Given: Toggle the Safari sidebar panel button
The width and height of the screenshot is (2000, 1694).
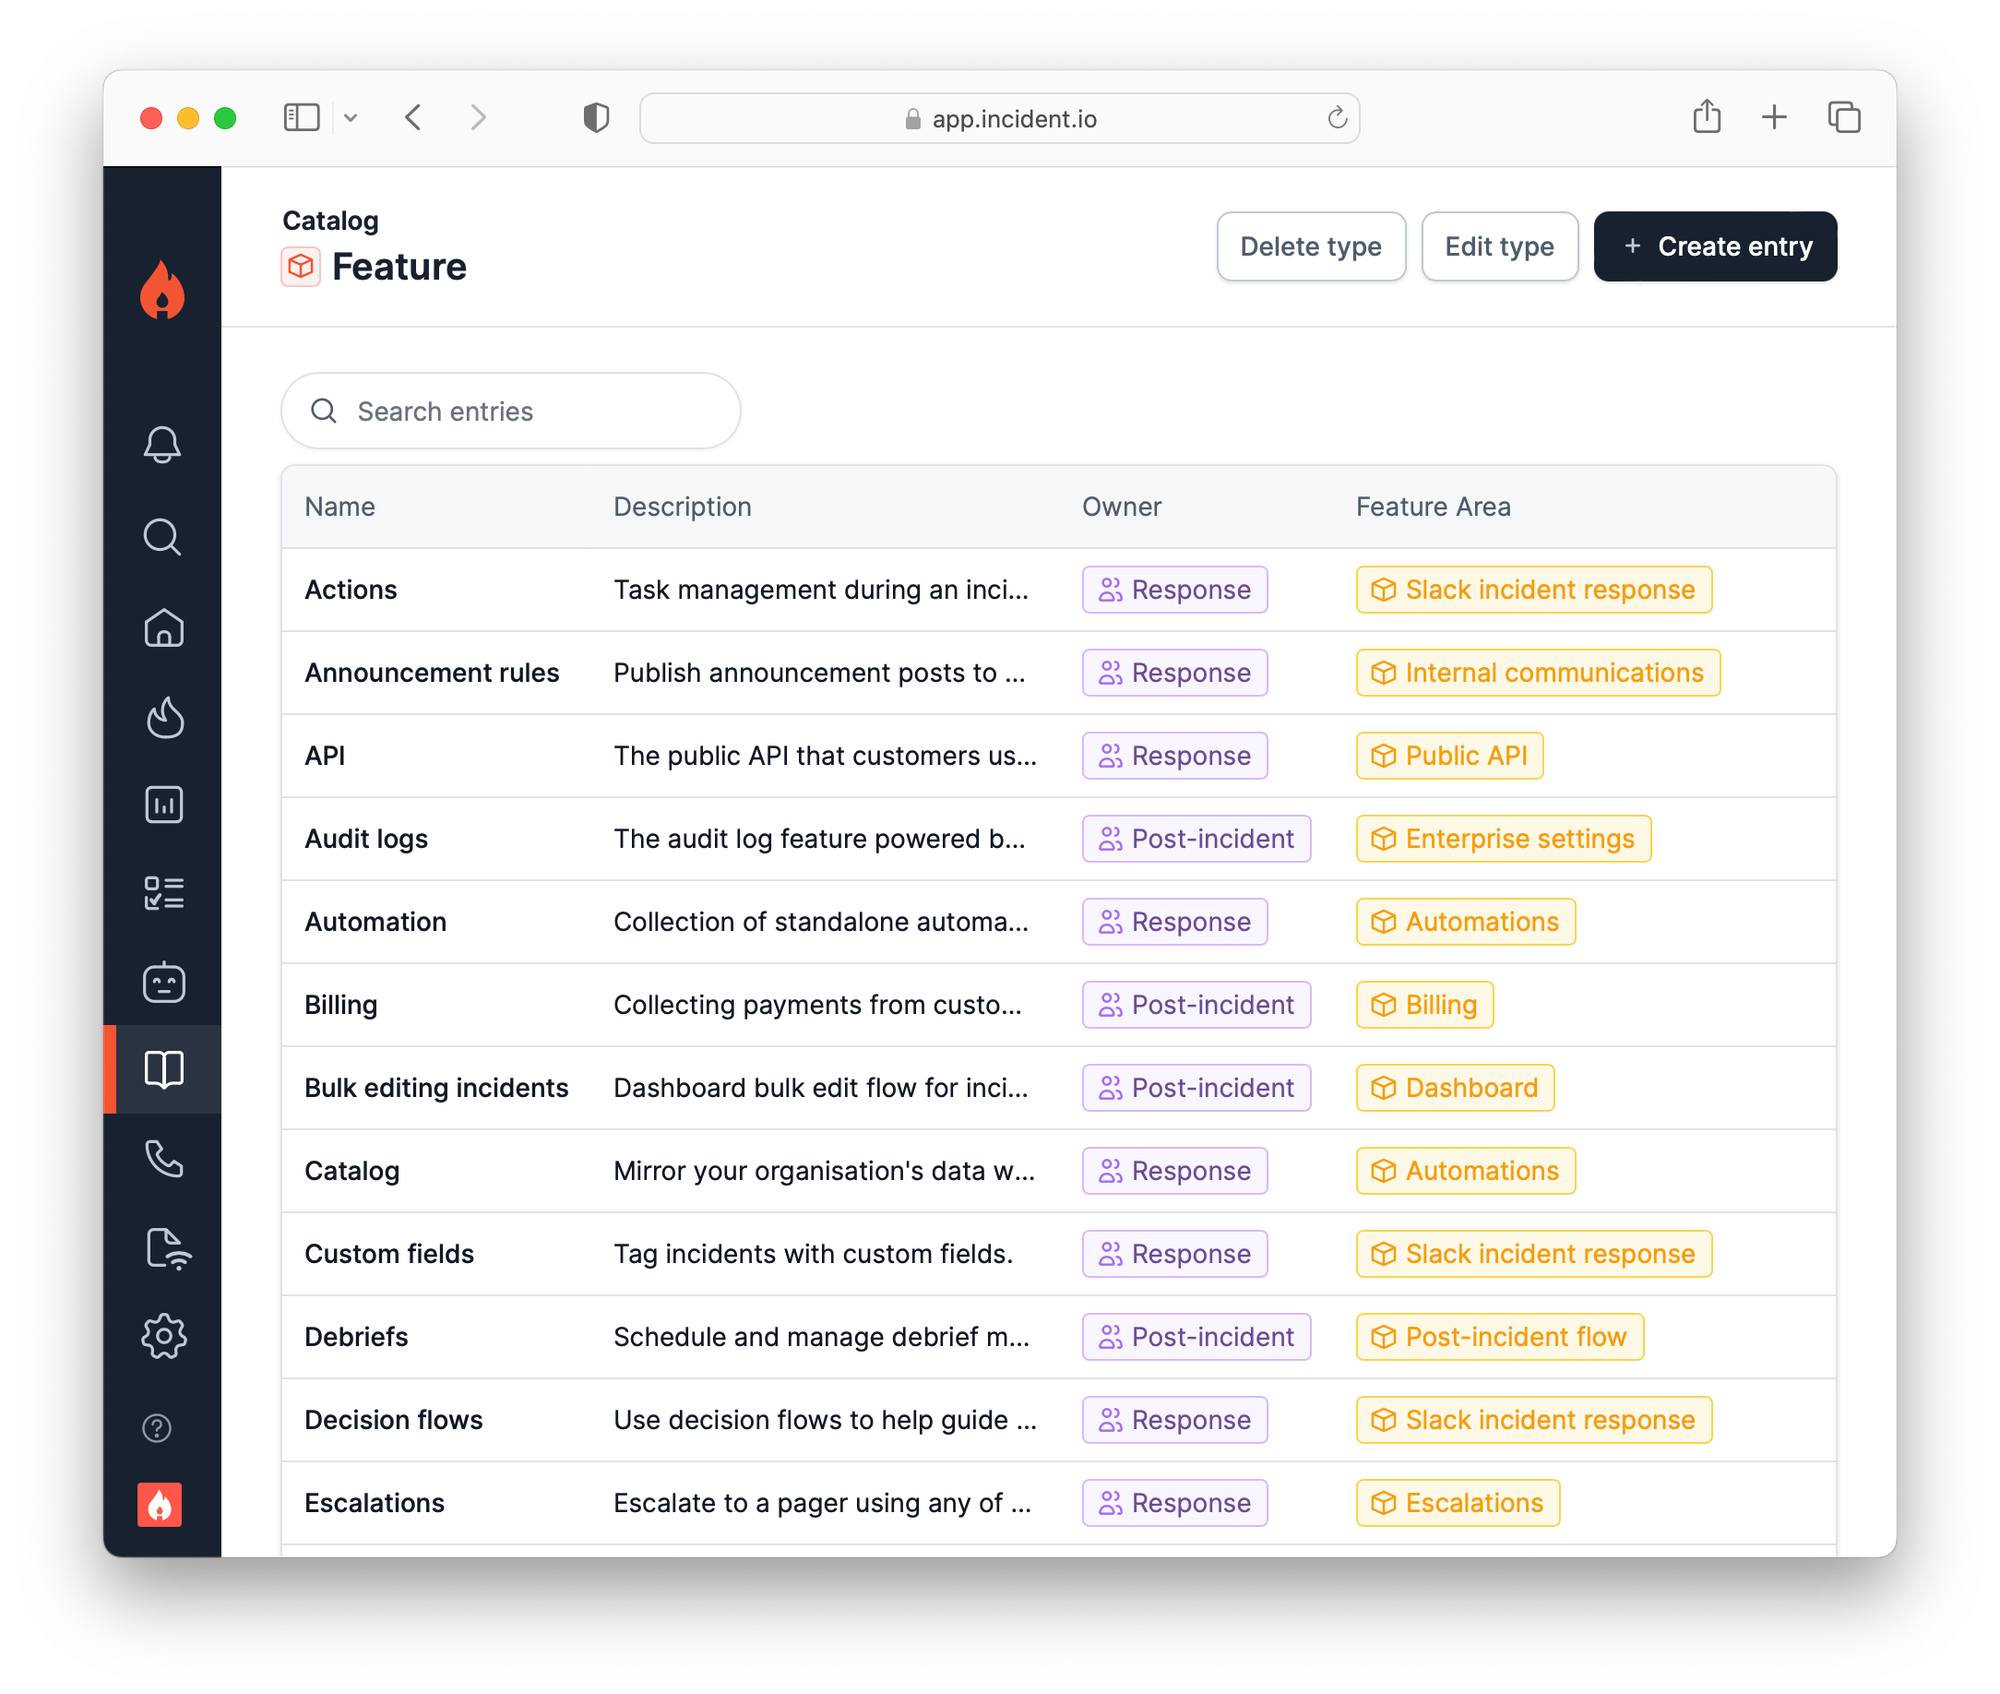Looking at the screenshot, I should tap(301, 118).
